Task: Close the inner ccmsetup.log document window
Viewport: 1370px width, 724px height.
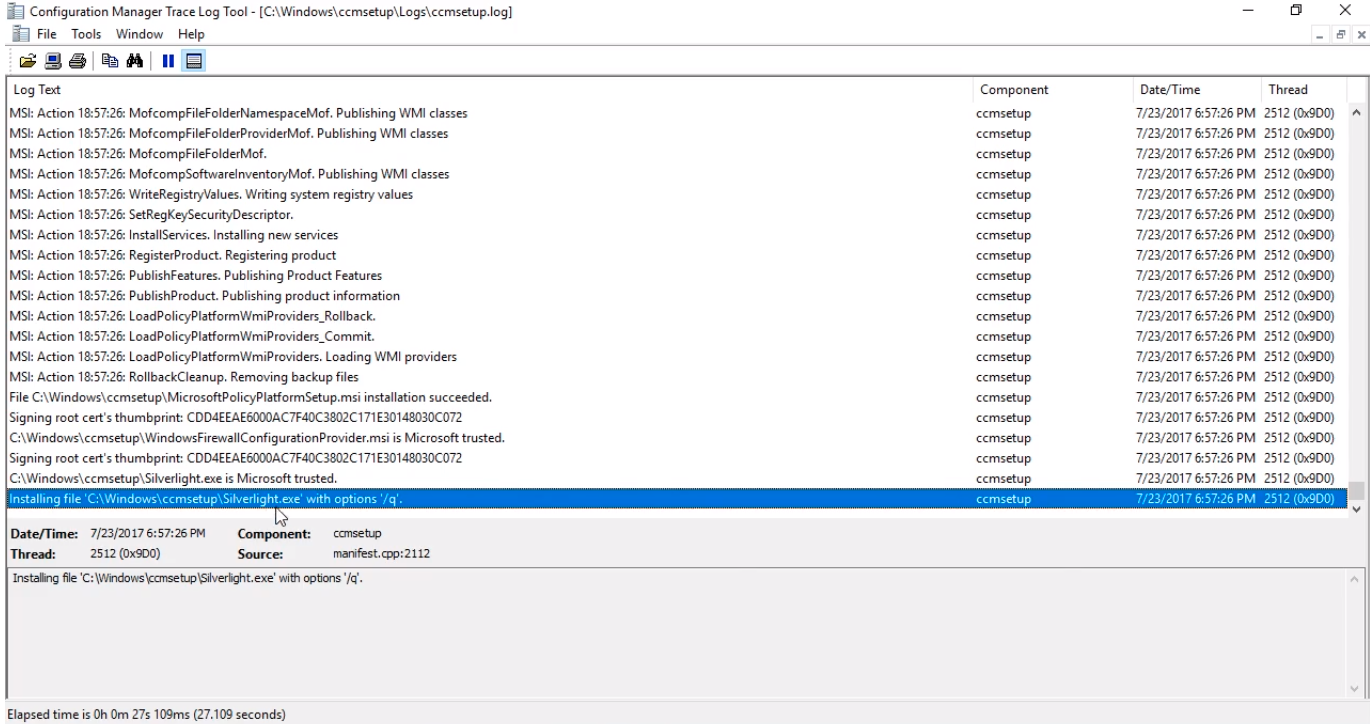Action: tap(1361, 34)
